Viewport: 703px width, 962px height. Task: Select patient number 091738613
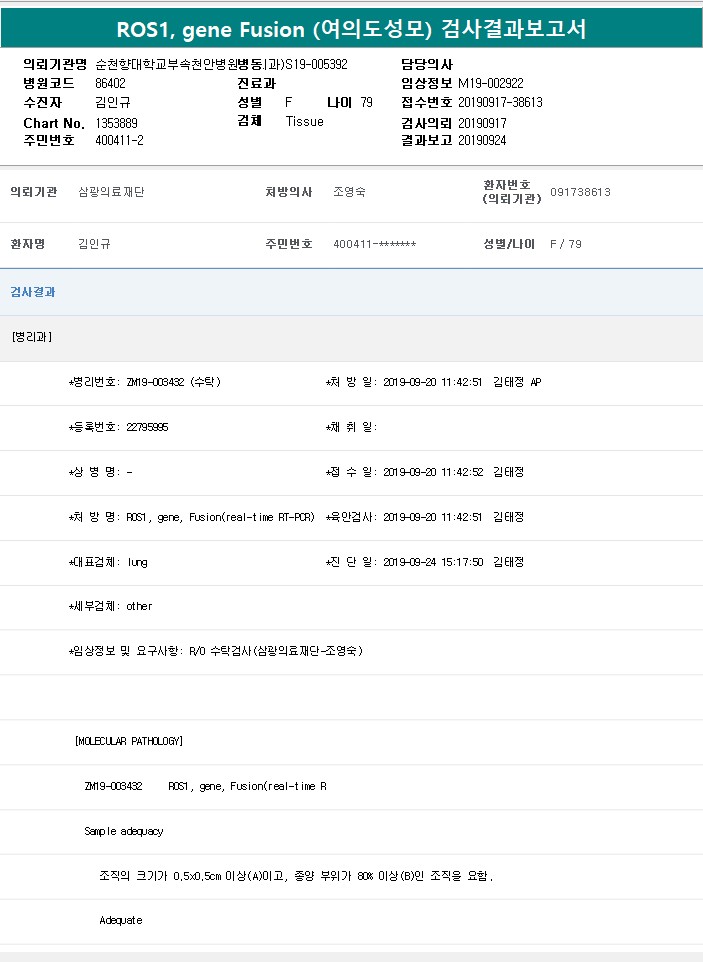click(x=580, y=192)
